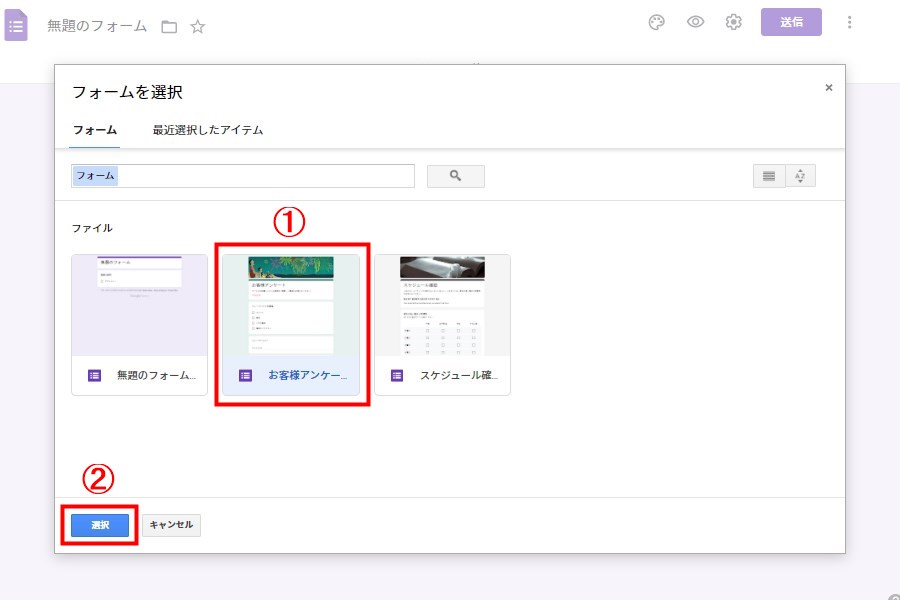Switch to the 最近選択したアイテム tab
The width and height of the screenshot is (900, 600).
208,130
